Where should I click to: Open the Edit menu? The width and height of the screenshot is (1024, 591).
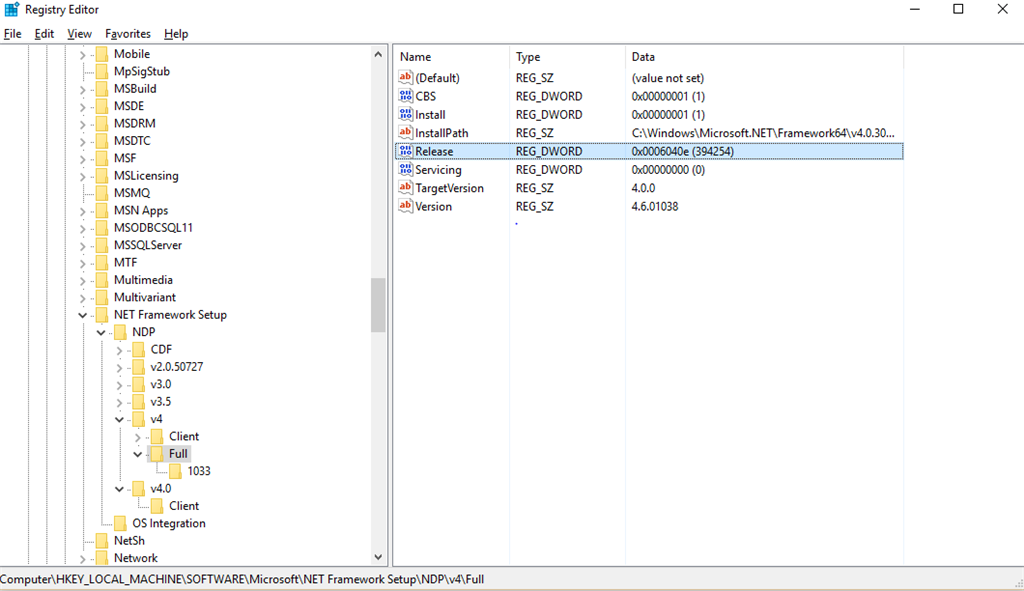coord(44,33)
